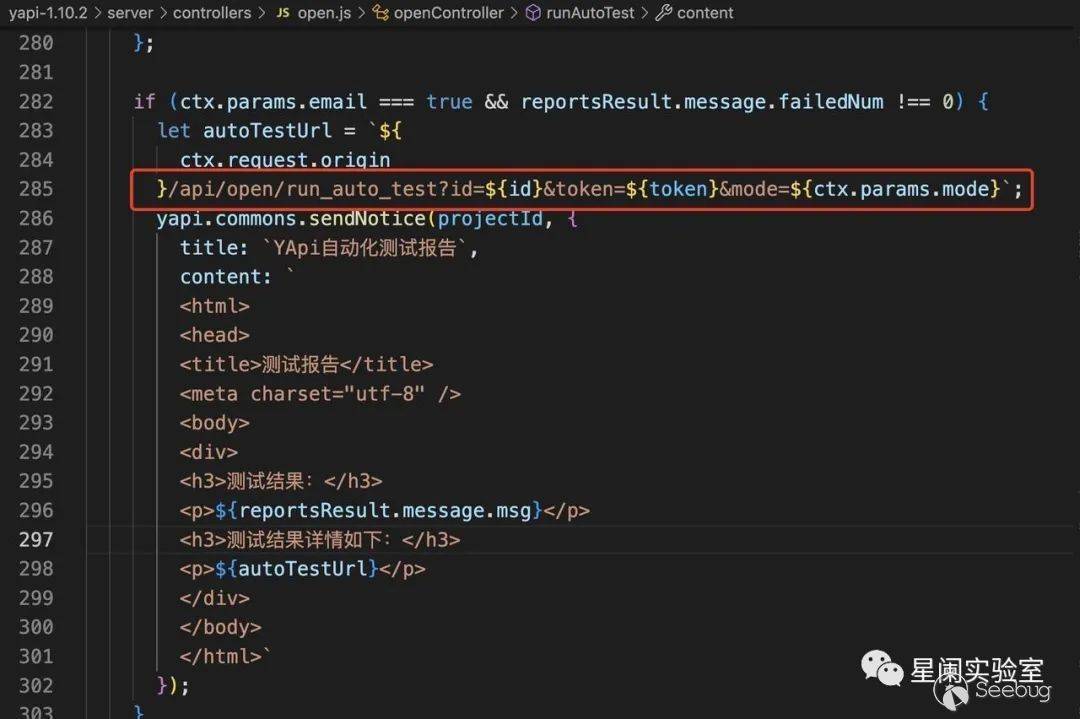Screen dimensions: 1080x719
Task: Click the '<div>' tag on line 294
Action: (209, 452)
